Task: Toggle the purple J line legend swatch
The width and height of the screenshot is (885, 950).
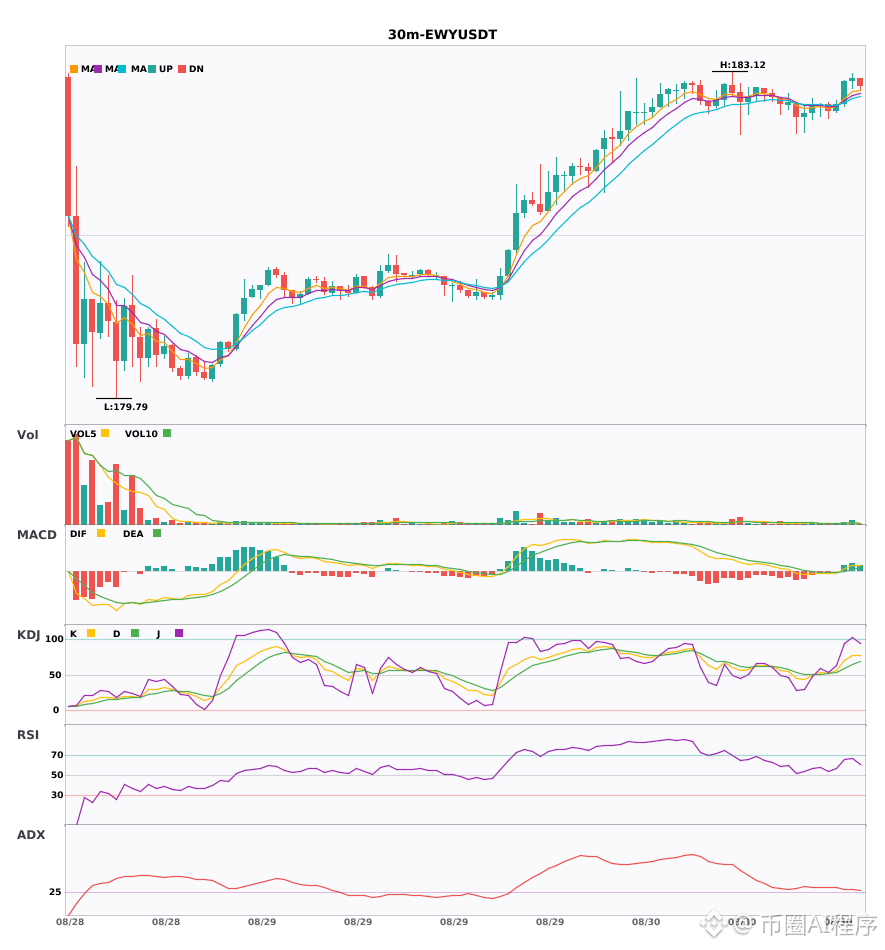Action: click(179, 633)
